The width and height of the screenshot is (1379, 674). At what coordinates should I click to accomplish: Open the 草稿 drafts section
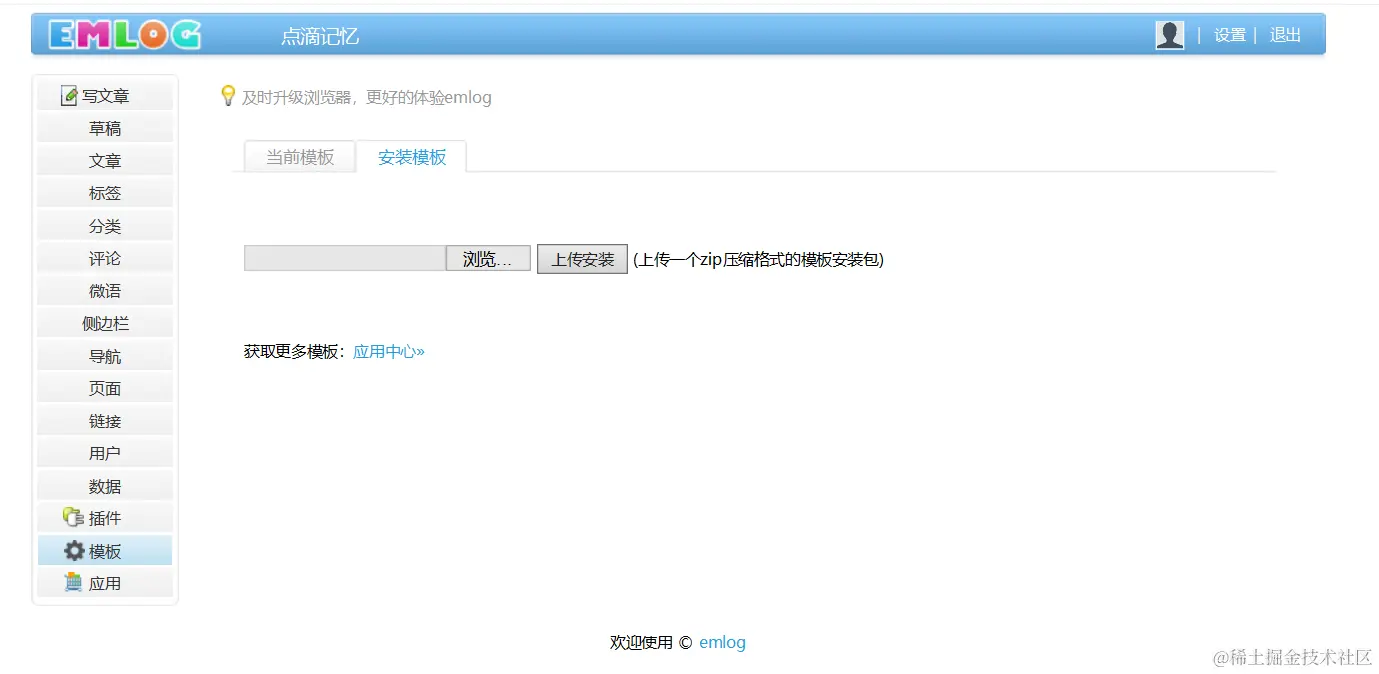104,127
